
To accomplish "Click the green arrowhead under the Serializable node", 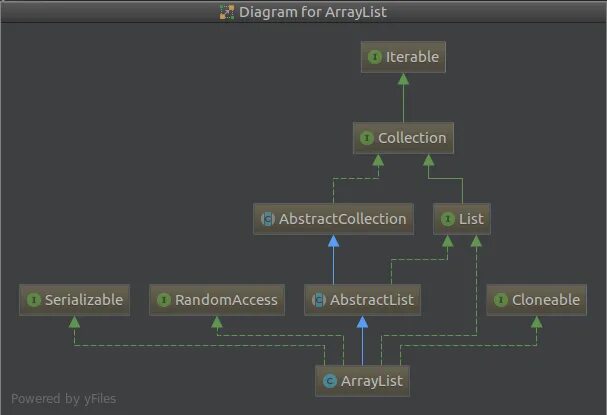I will tap(74, 322).
